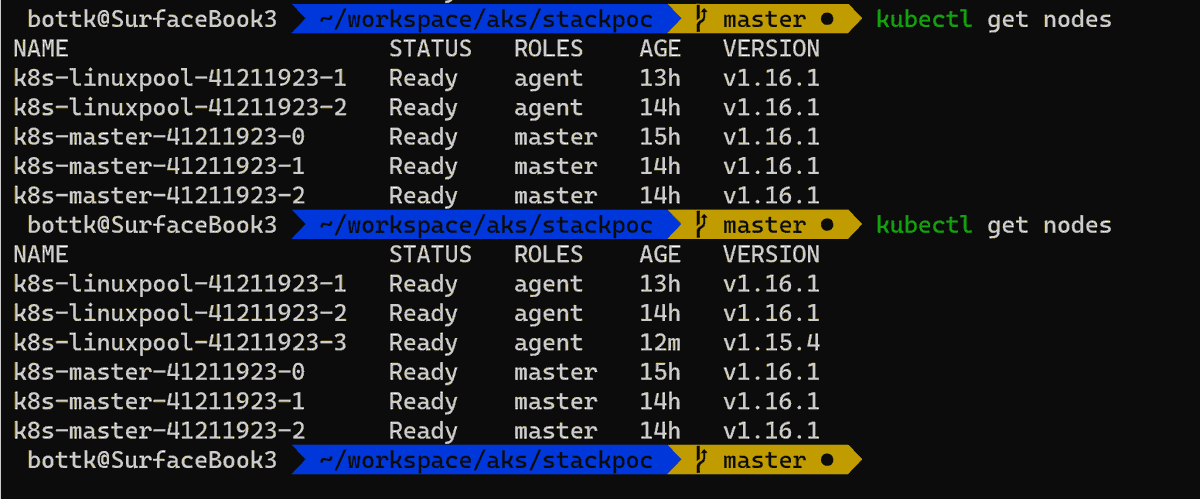Click NAME header in the six-node listing

tap(41, 254)
